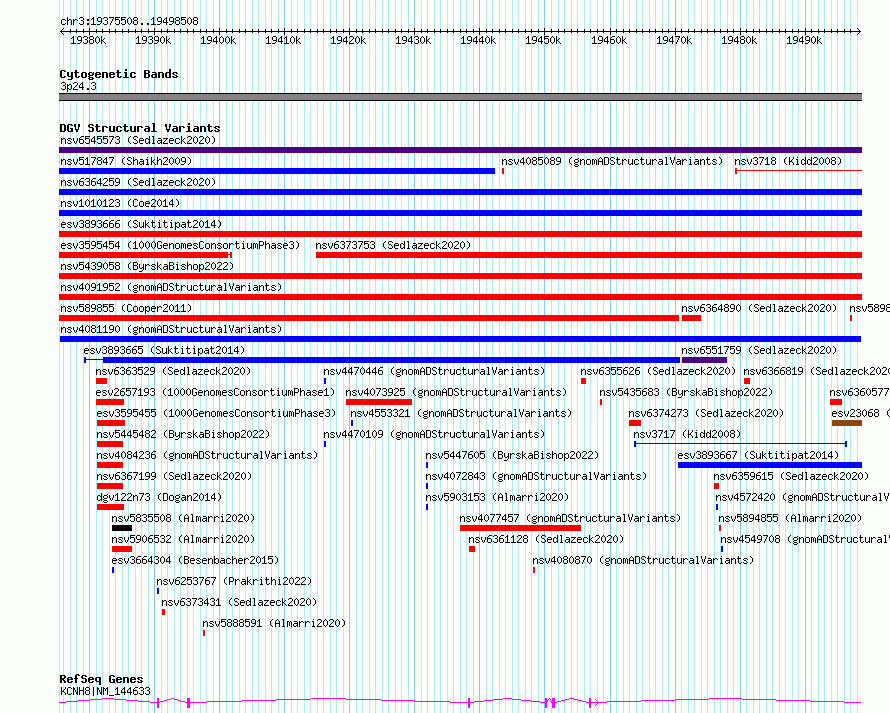This screenshot has height=713, width=890.
Task: Select the nsv6373753 (Sedlazeck2020) label
Action: [393, 245]
